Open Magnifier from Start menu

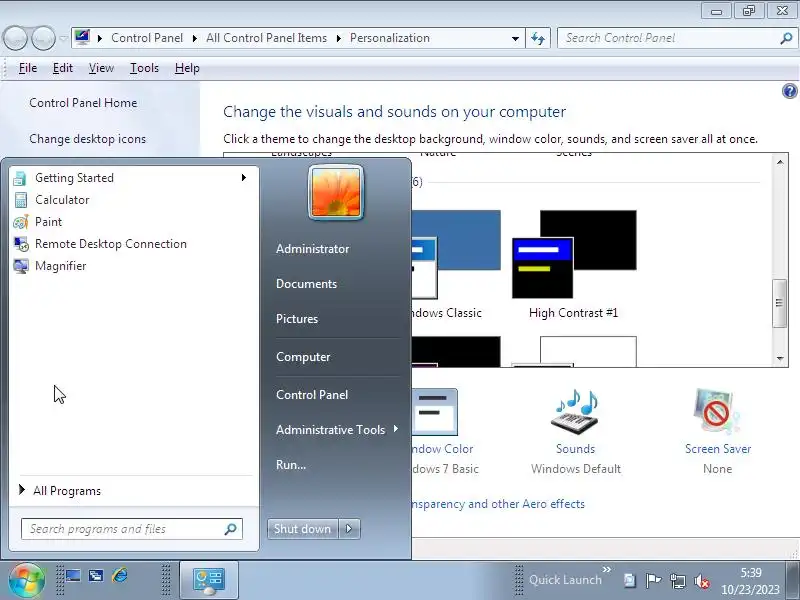pos(134,266)
